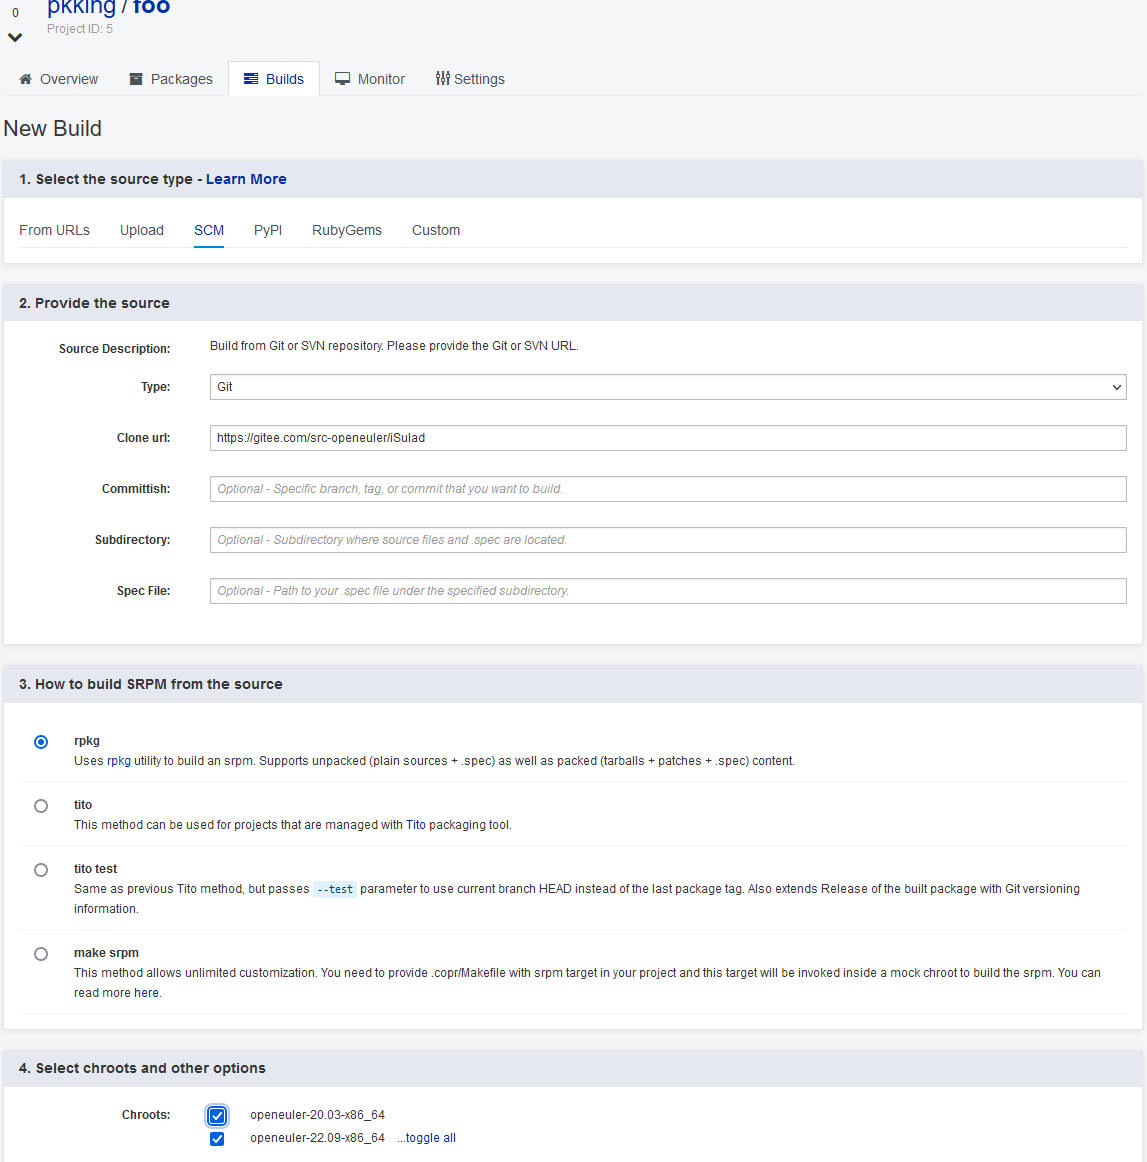Select the rpkg build method

coord(41,742)
